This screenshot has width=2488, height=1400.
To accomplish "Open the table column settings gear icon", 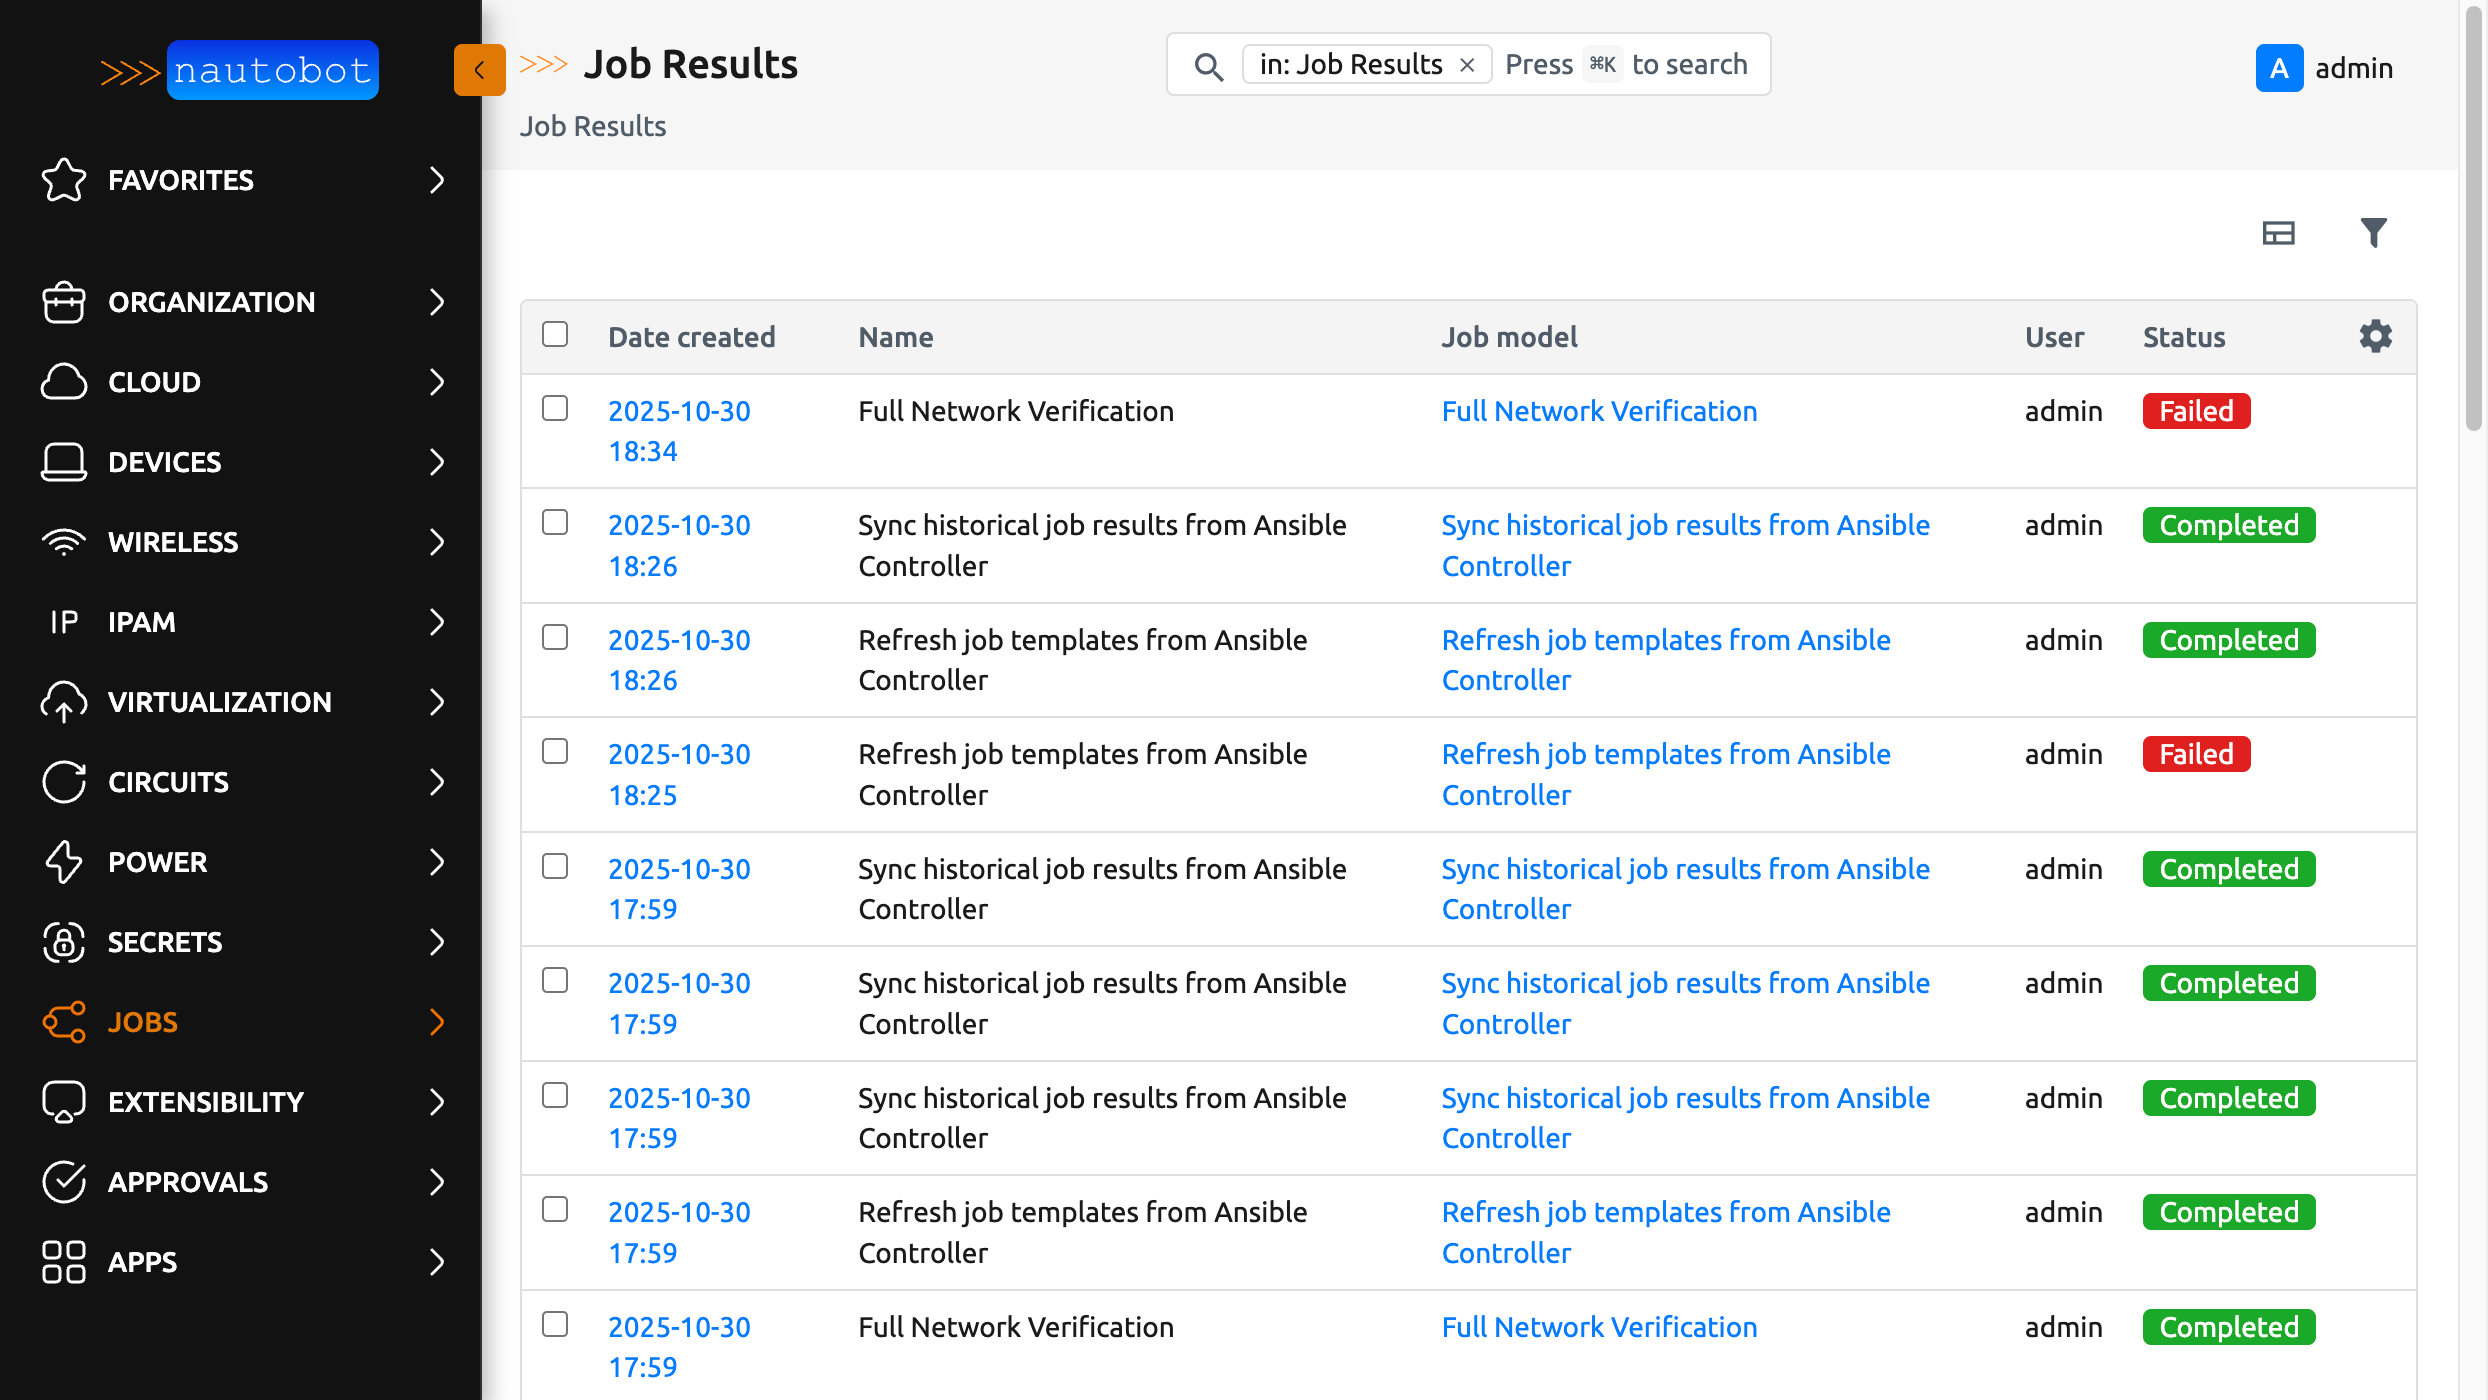I will (2376, 336).
